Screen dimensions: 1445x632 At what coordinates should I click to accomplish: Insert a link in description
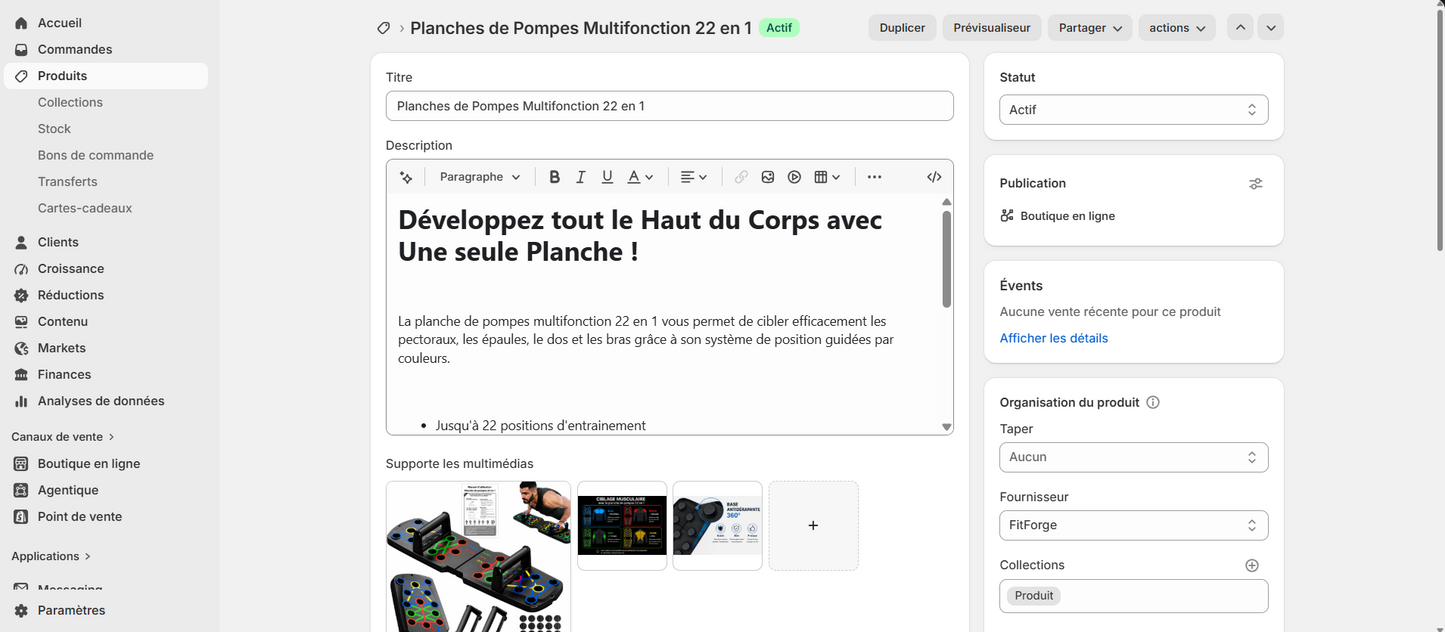tap(741, 177)
